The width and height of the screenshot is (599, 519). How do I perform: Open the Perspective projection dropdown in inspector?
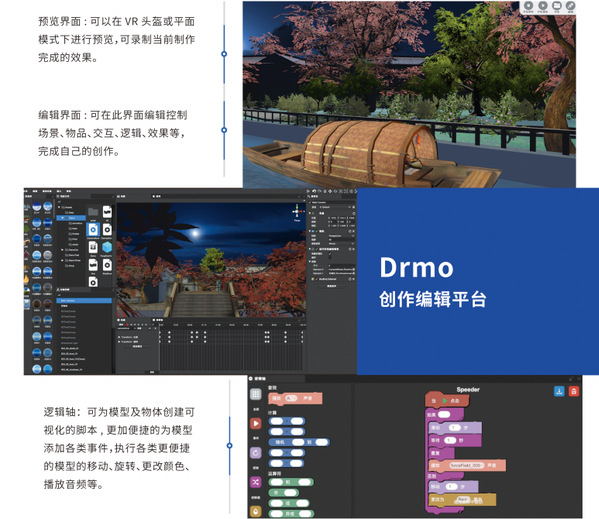pyautogui.click(x=341, y=236)
